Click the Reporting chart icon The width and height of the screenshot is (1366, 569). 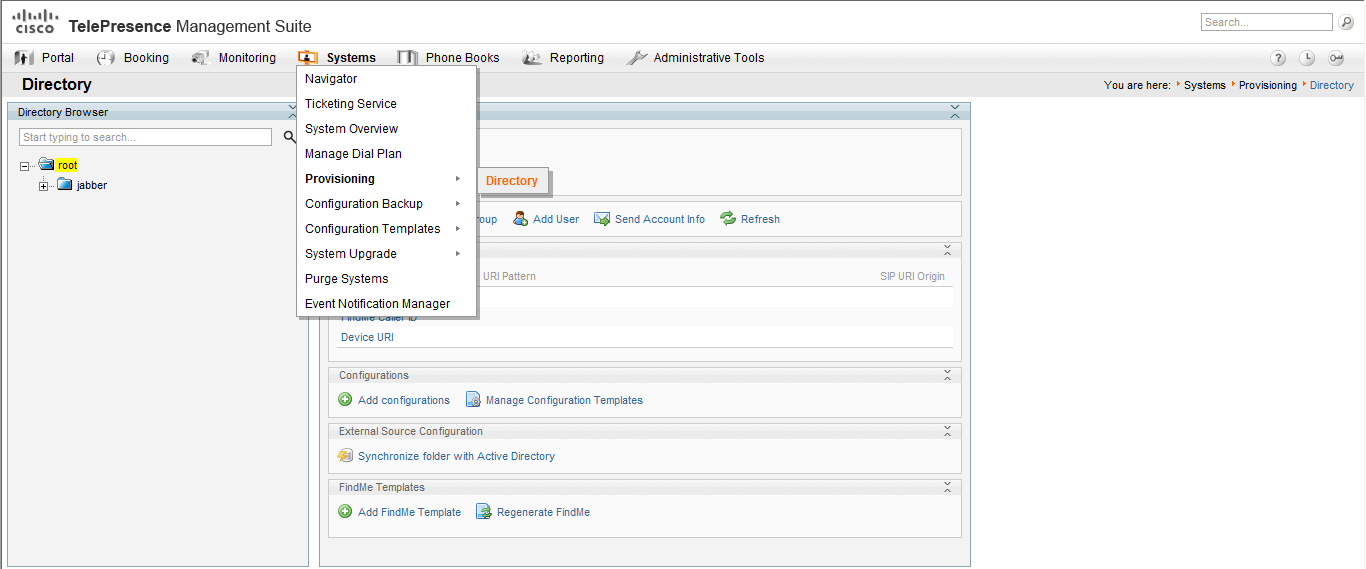532,58
